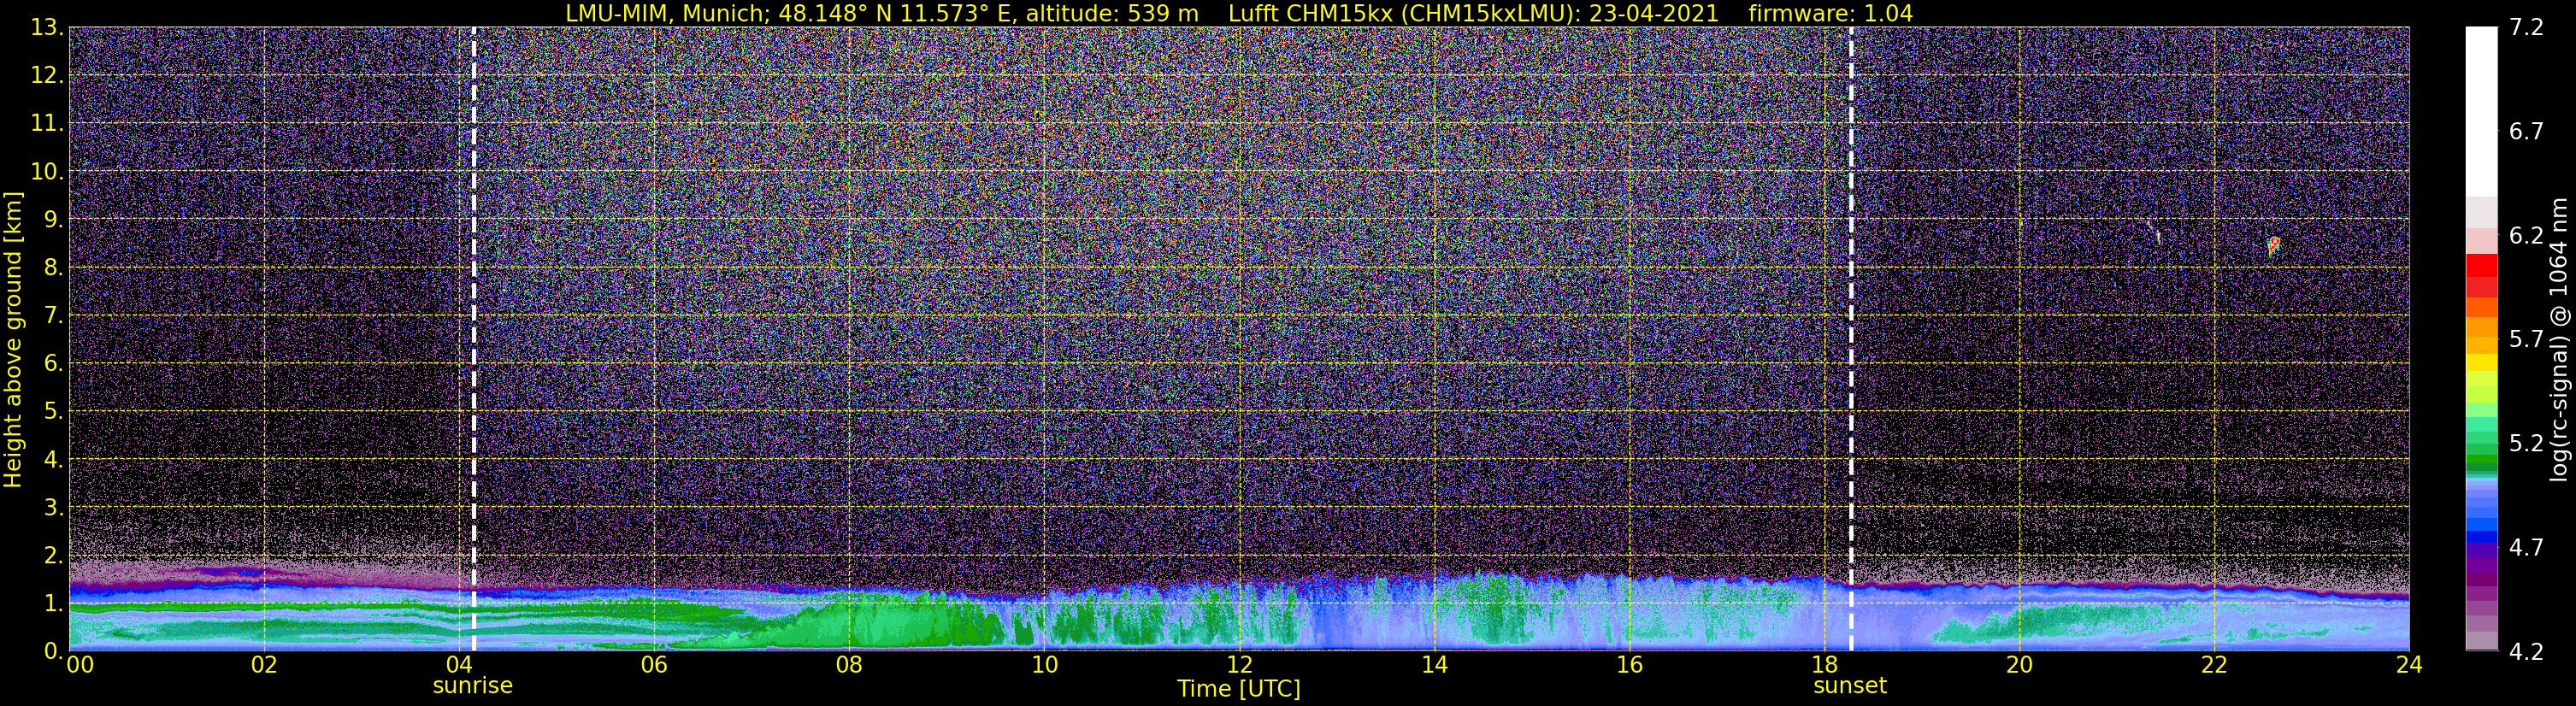2576x706 pixels.
Task: Click the time axis tick label 00
Action: point(80,666)
